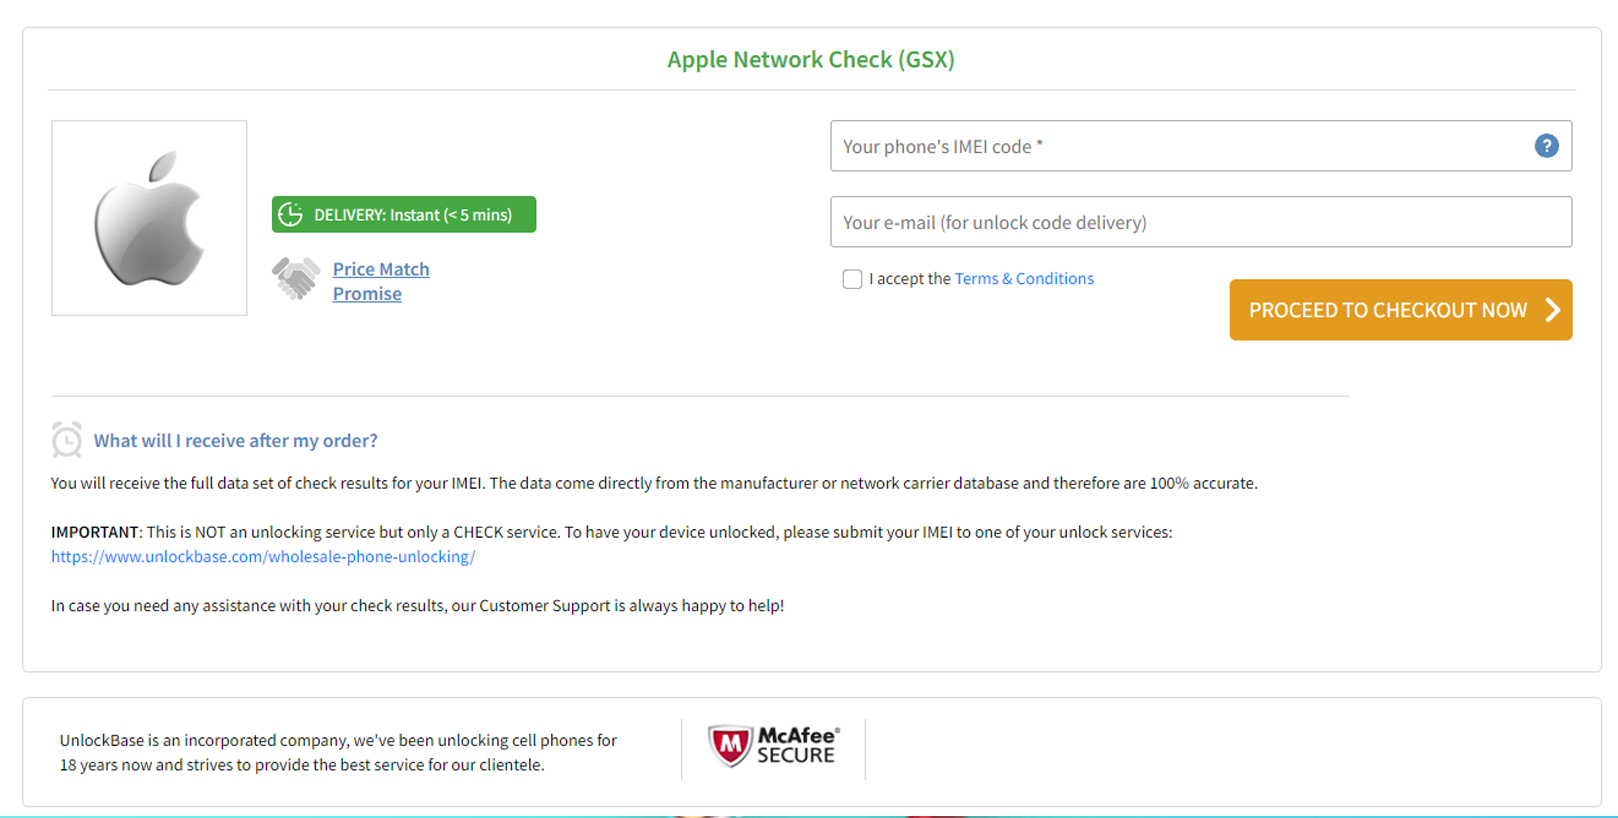Screen dimensions: 1618x818
Task: Click the clock icon in the delivery badge
Action: [291, 215]
